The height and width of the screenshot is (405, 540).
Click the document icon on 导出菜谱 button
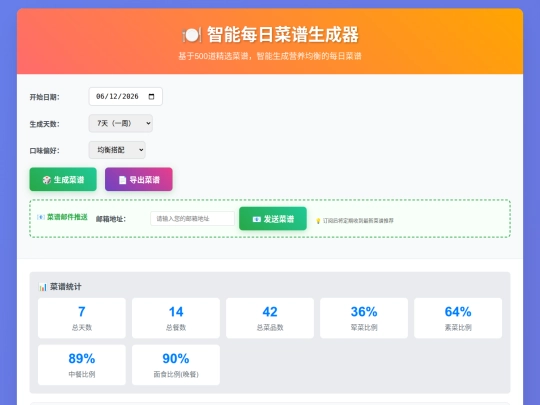[122, 180]
